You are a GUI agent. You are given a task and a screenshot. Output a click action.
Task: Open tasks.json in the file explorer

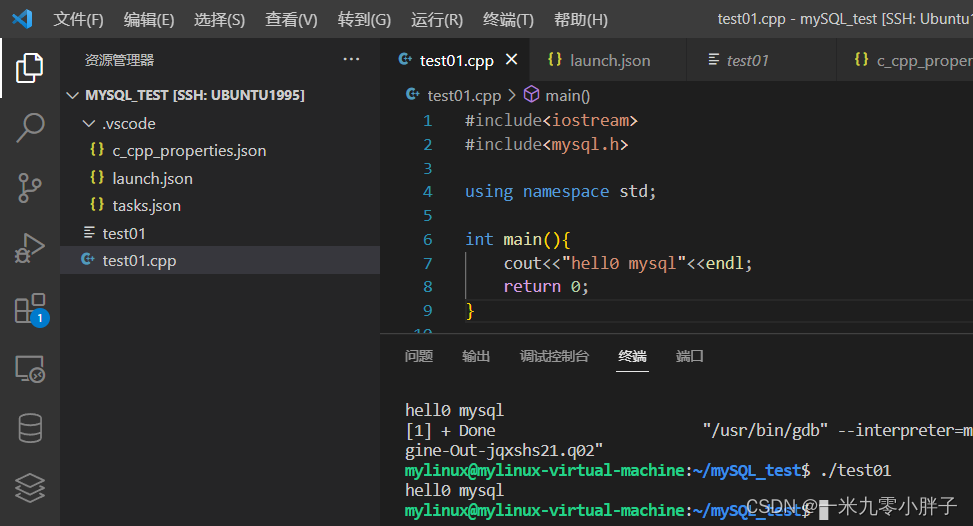coord(146,206)
